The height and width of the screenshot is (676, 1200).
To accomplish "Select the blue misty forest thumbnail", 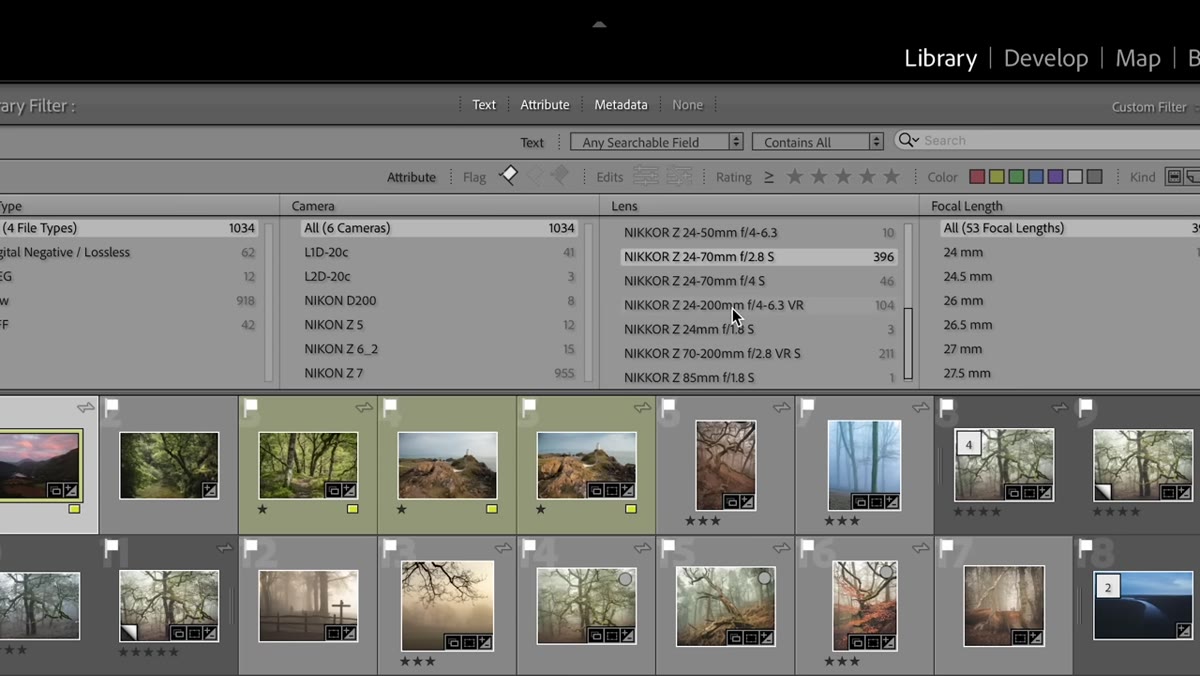I will [x=864, y=465].
